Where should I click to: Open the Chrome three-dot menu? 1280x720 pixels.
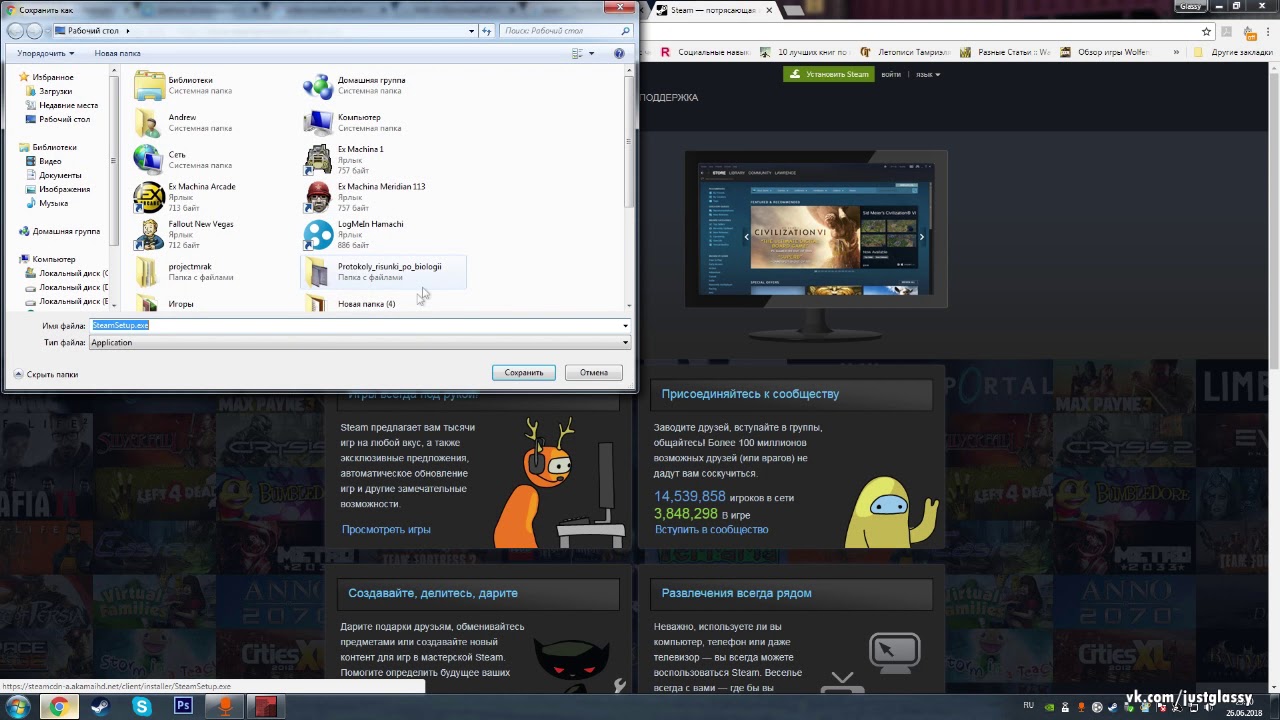point(1266,31)
